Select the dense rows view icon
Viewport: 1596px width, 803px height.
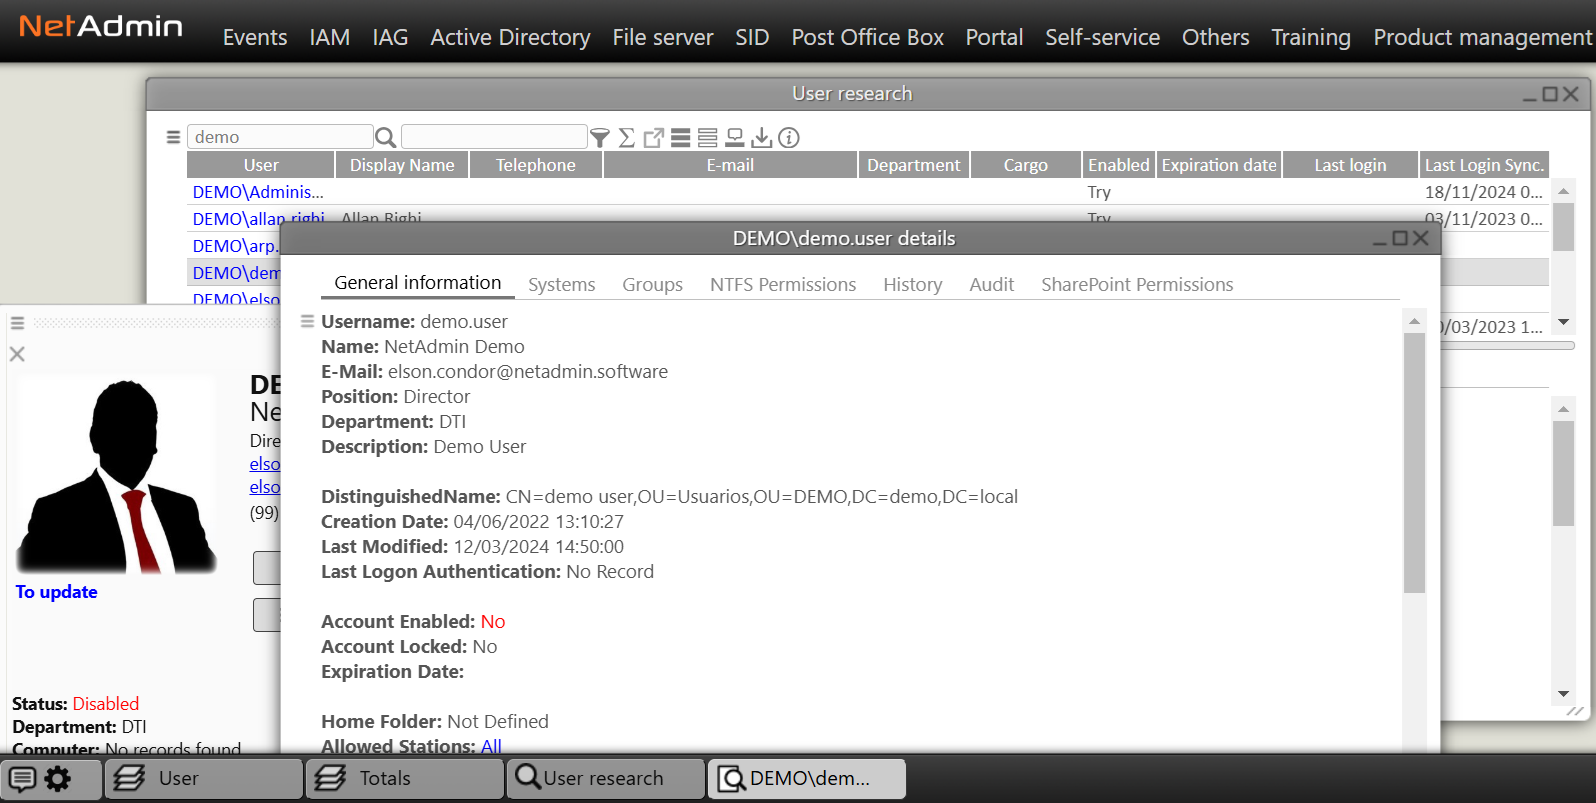(681, 138)
